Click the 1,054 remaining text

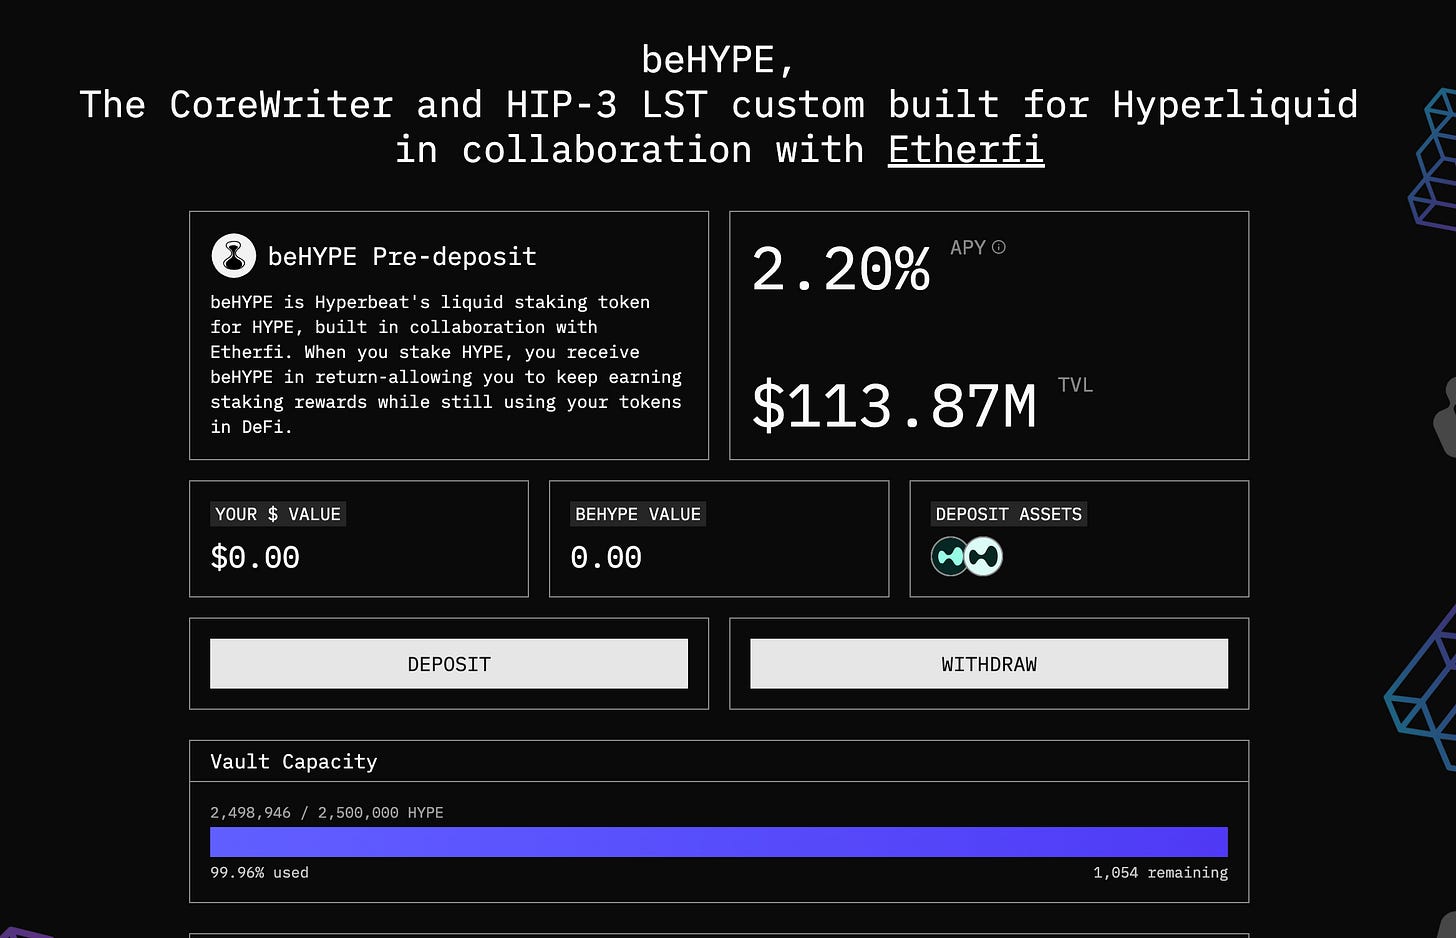pos(1160,873)
